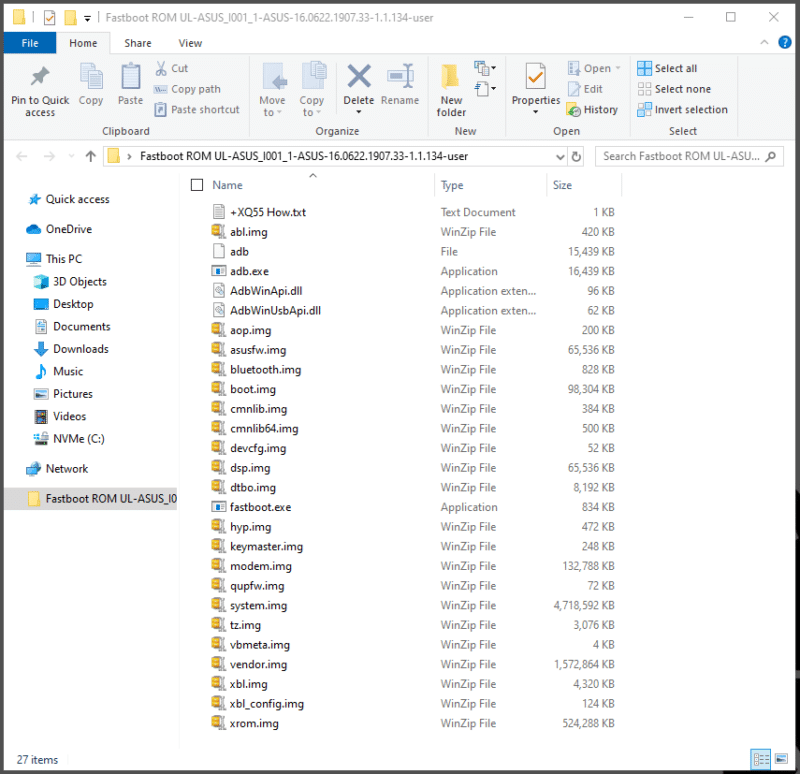The height and width of the screenshot is (774, 800).
Task: Open the File menu
Action: tap(30, 43)
